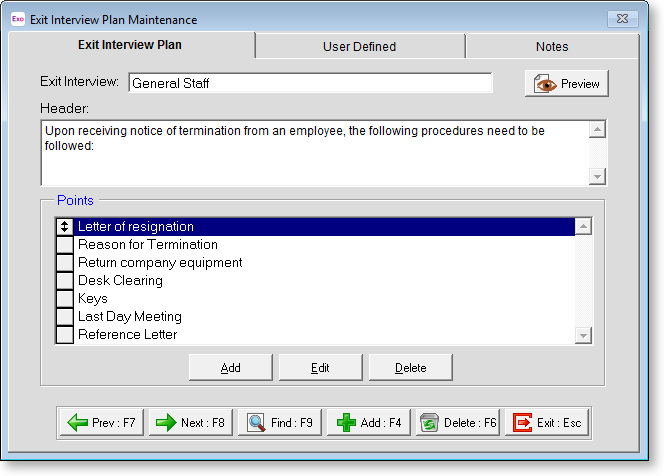Screen dimensions: 664x476
Task: Switch to the User Defined tab
Action: 359,46
